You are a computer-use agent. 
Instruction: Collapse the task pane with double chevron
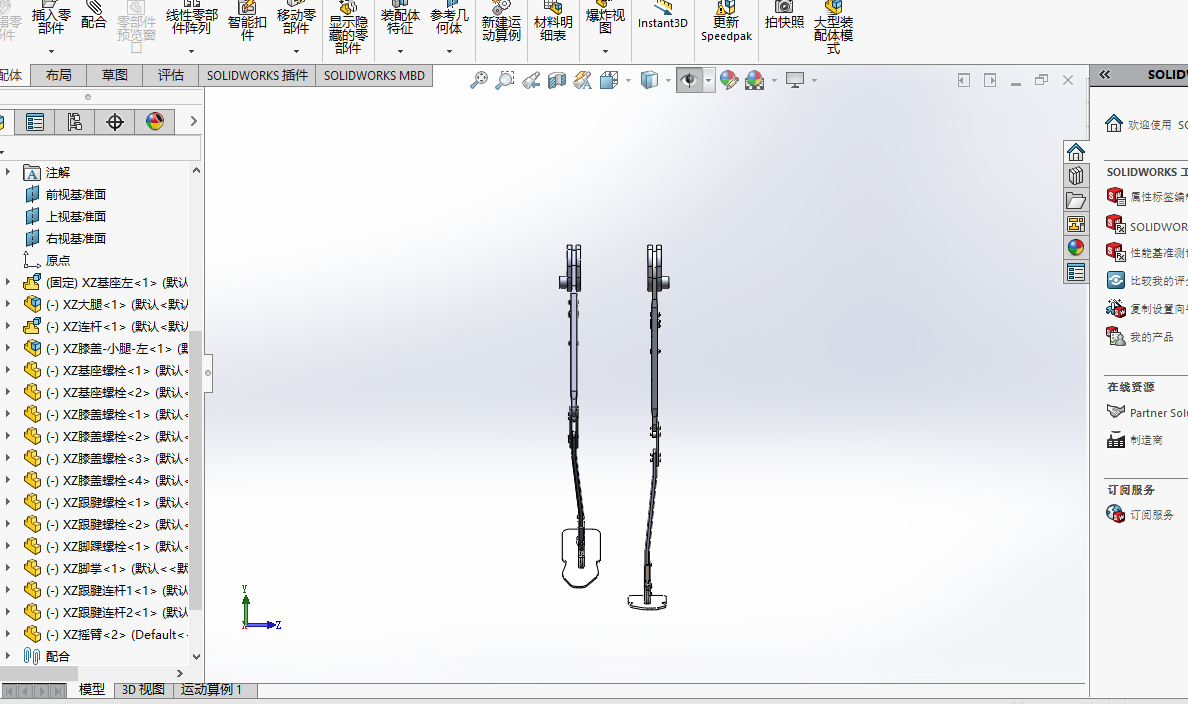(1105, 74)
